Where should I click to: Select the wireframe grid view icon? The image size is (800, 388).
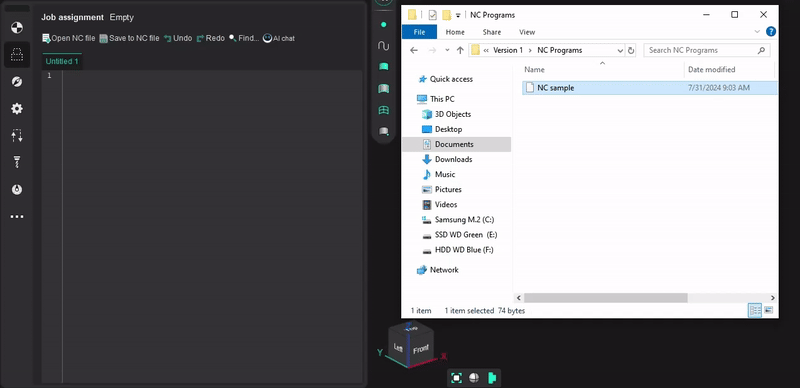click(384, 110)
